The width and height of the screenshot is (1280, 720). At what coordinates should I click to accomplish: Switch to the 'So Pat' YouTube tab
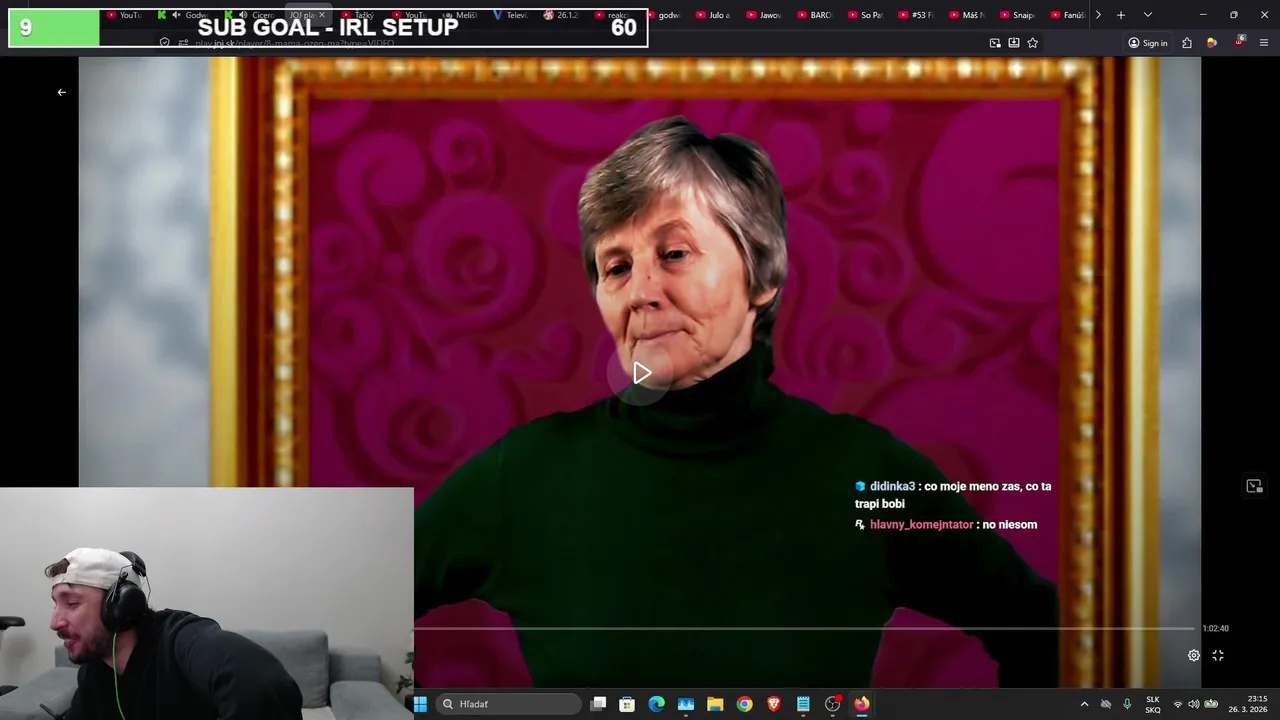click(866, 15)
